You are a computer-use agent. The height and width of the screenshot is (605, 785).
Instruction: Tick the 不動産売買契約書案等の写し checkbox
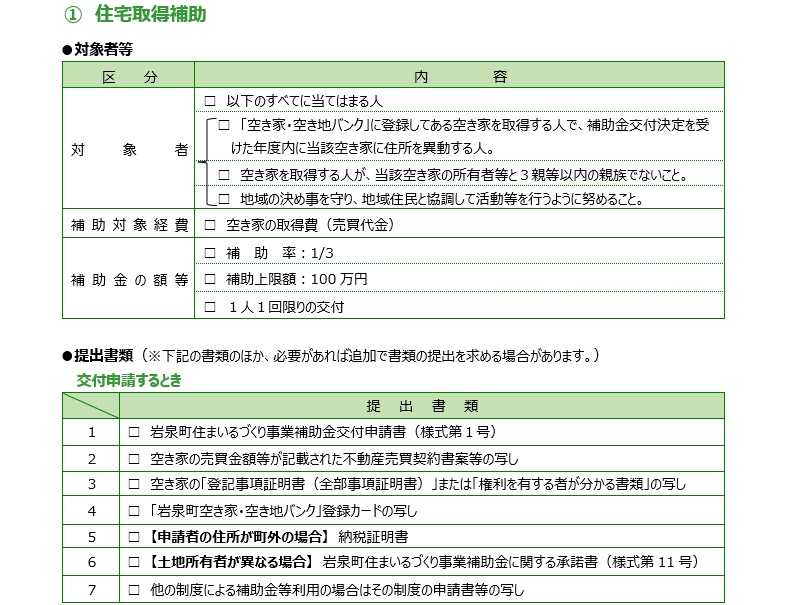[x=134, y=459]
